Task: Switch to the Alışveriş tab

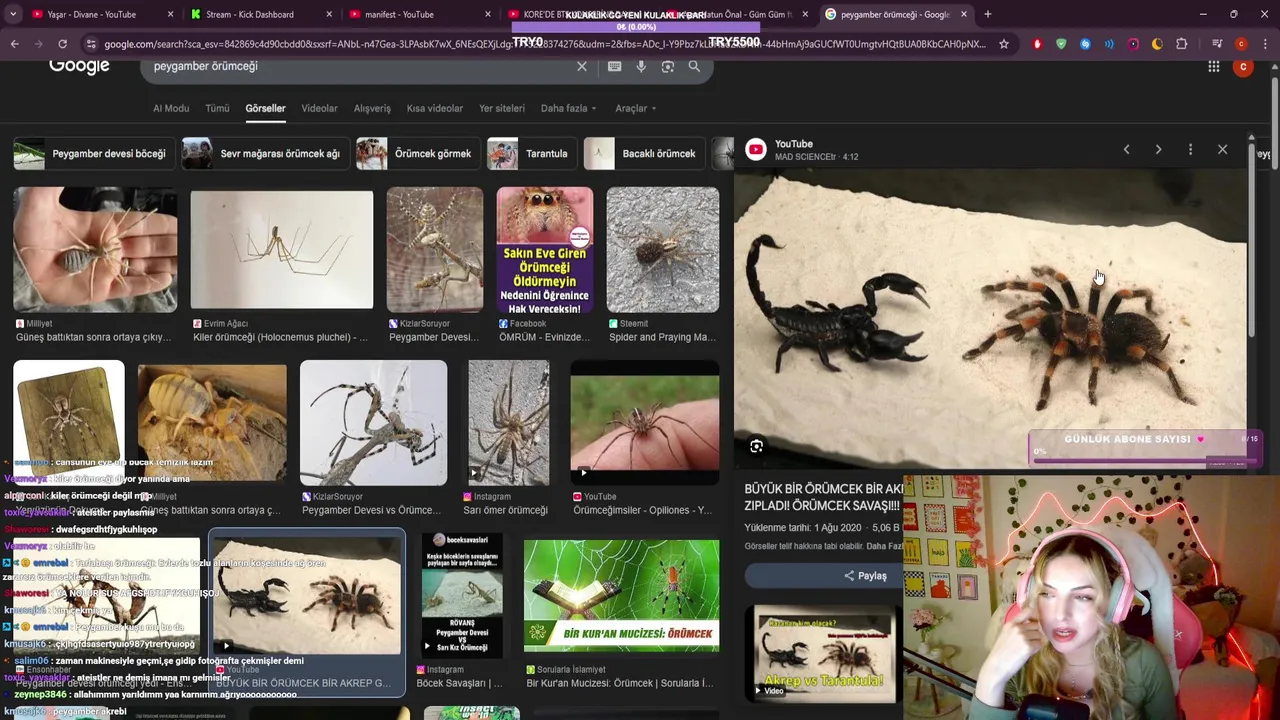Action: pos(372,108)
